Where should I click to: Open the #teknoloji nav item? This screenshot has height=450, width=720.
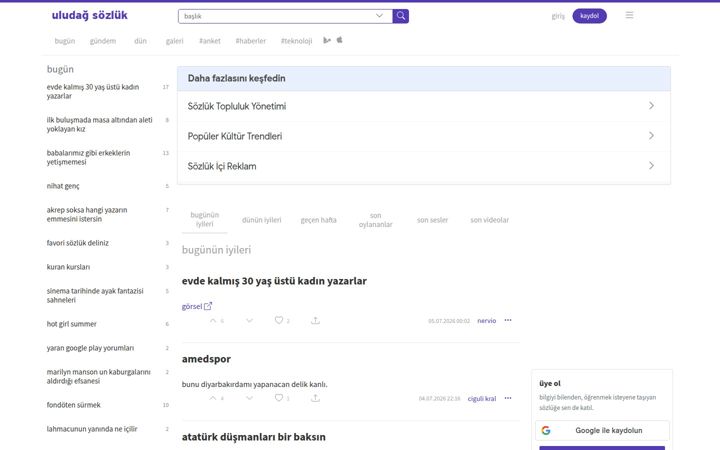coord(297,41)
